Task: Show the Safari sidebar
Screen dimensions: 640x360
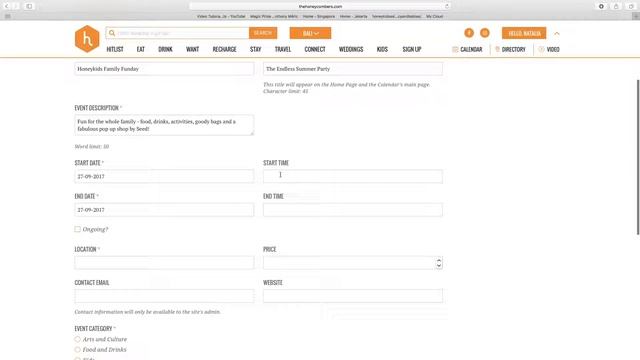Action: [29, 6]
